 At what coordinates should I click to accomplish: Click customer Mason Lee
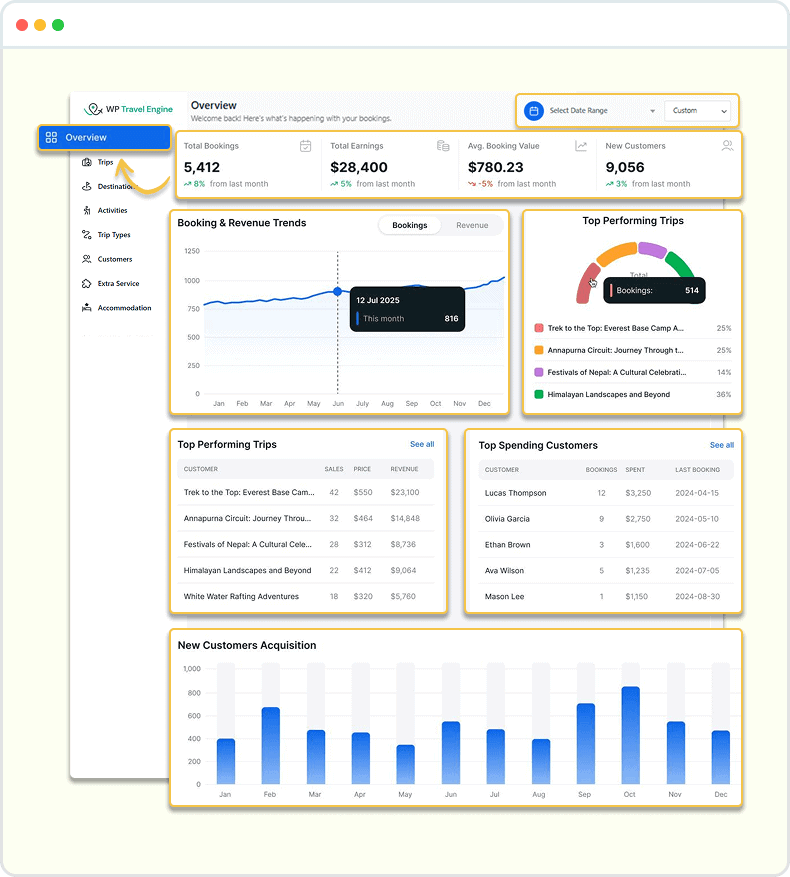click(504, 597)
